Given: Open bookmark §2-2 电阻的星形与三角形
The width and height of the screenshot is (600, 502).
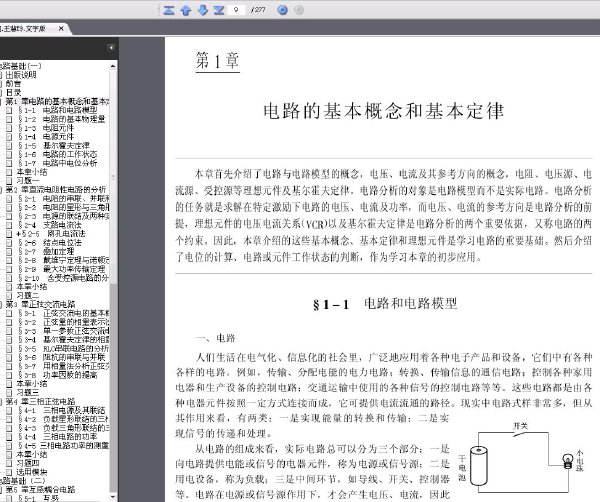Looking at the screenshot, I should pos(64,207).
